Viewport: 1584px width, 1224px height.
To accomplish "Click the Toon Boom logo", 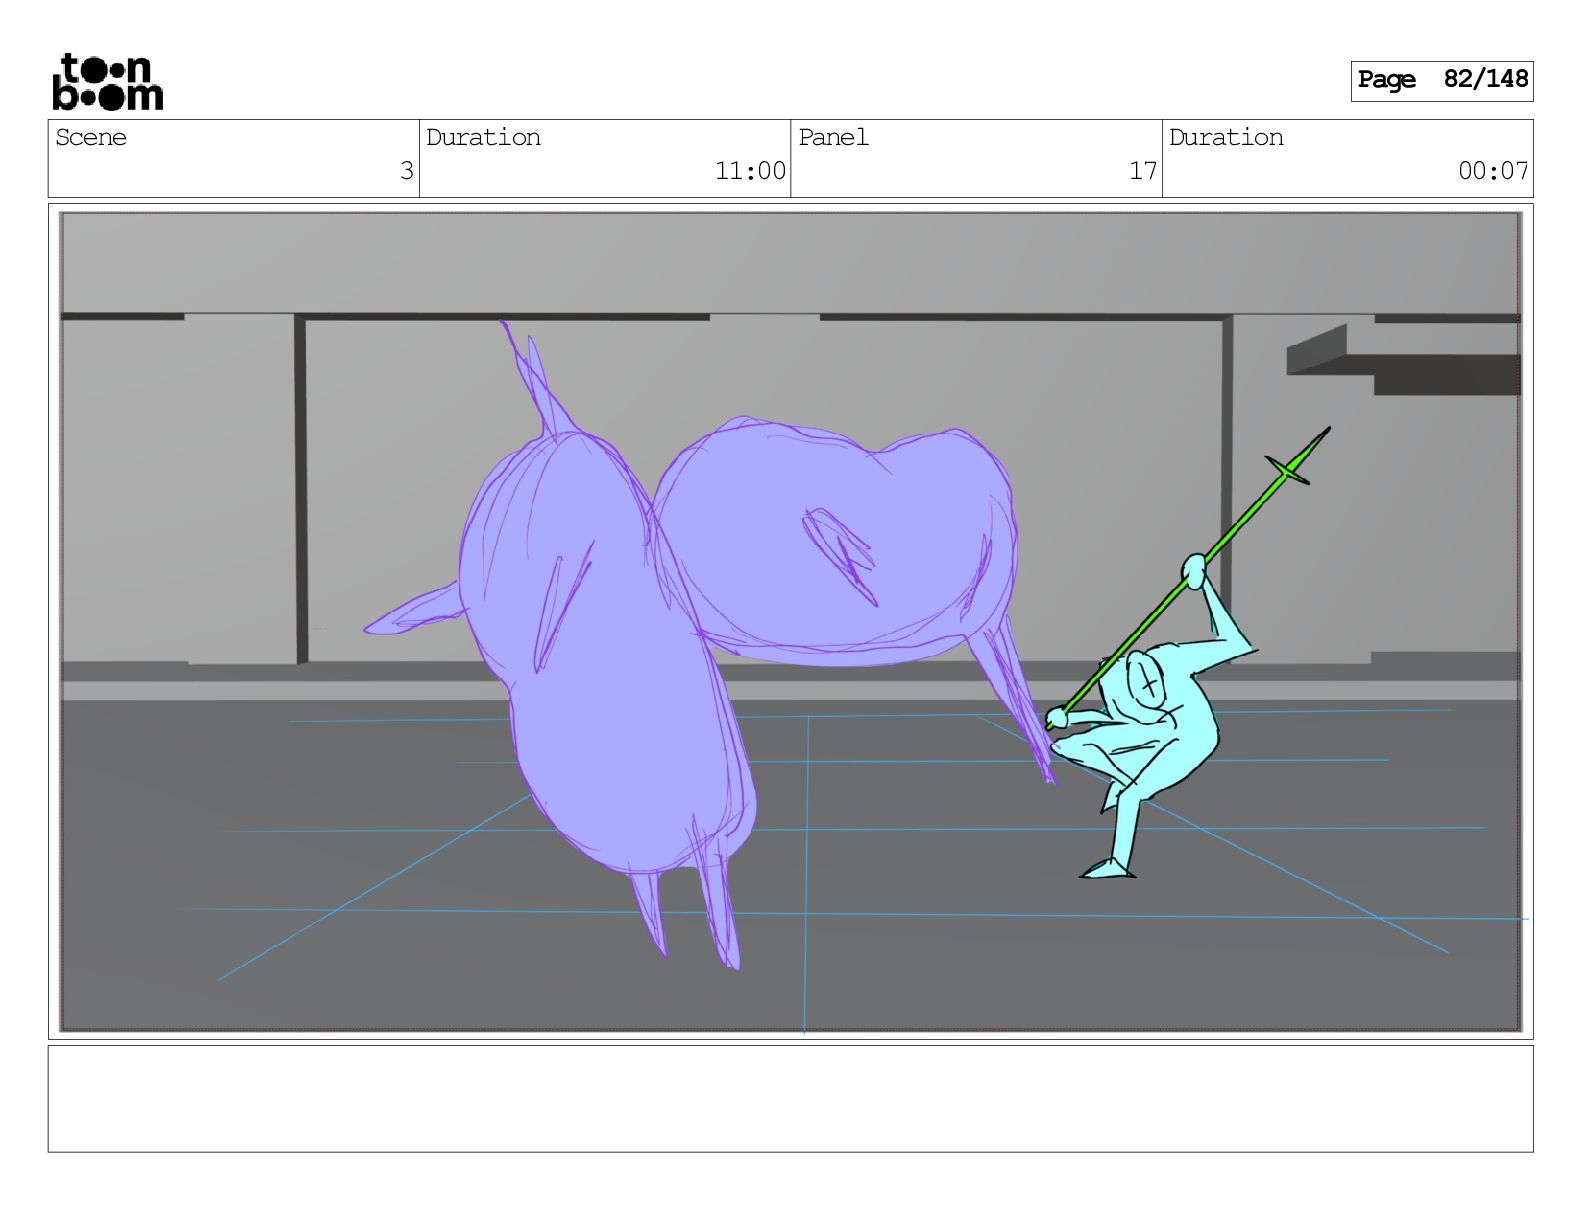I will point(107,82).
